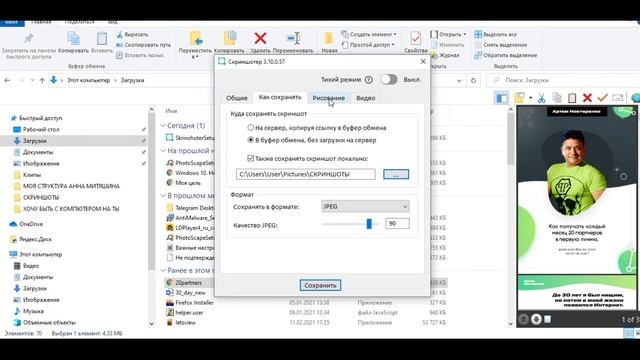Collapse the Сегодня (1) group
Viewport: 640px width, 360px height.
pyautogui.click(x=163, y=125)
